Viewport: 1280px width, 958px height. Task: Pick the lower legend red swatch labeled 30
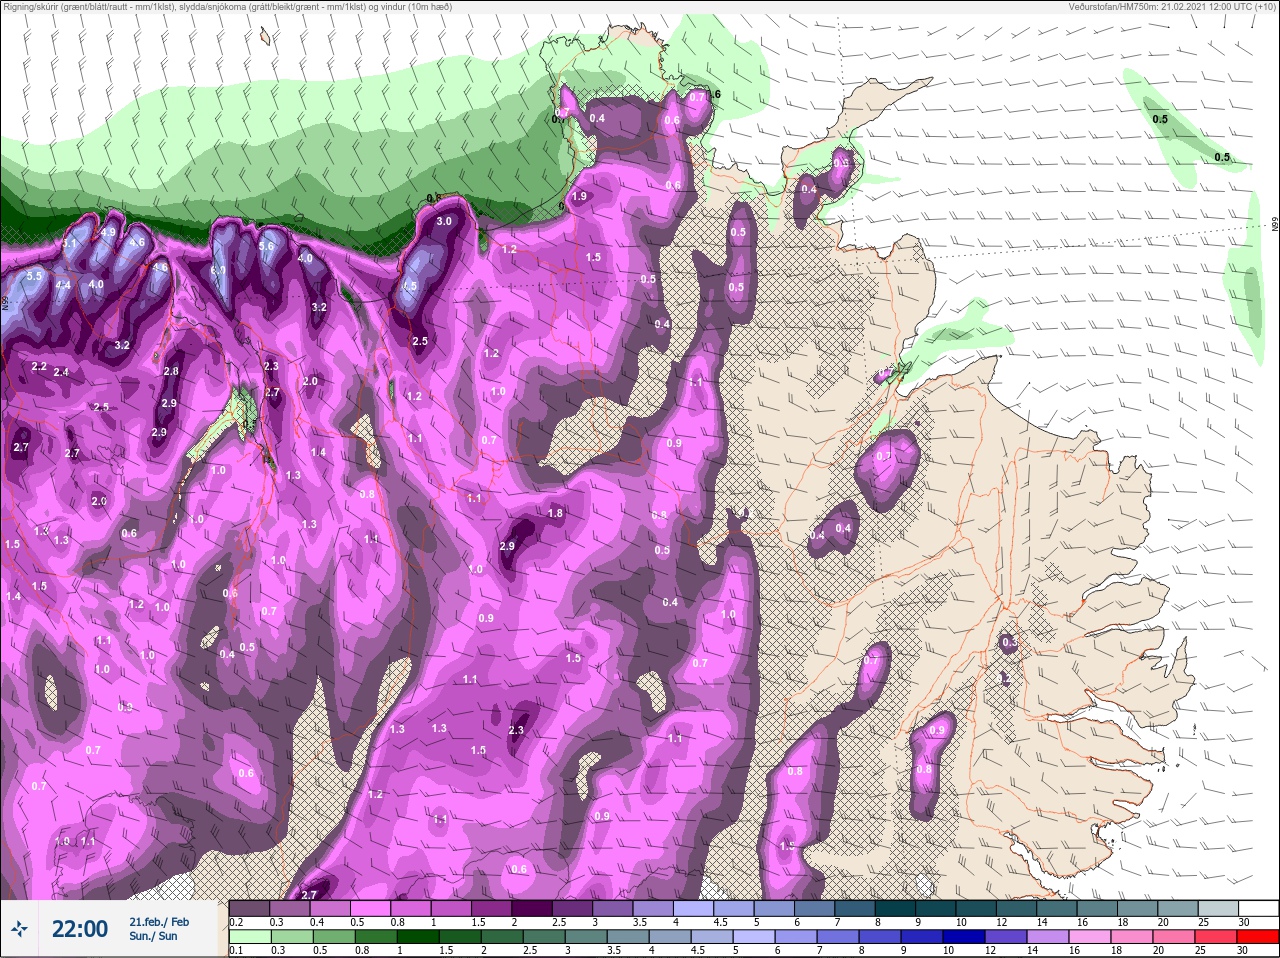click(1258, 937)
